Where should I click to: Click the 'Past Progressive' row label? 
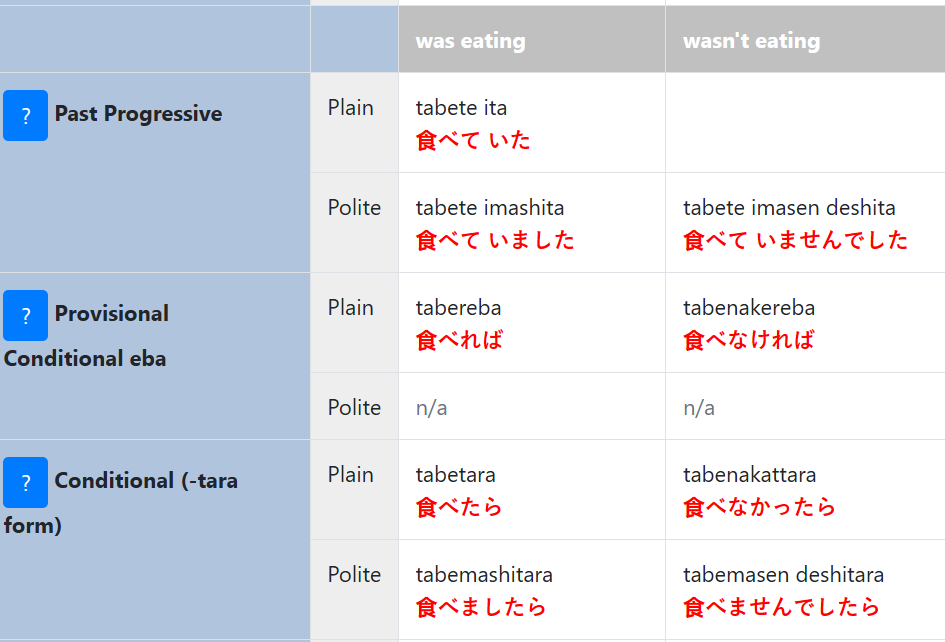[x=138, y=114]
